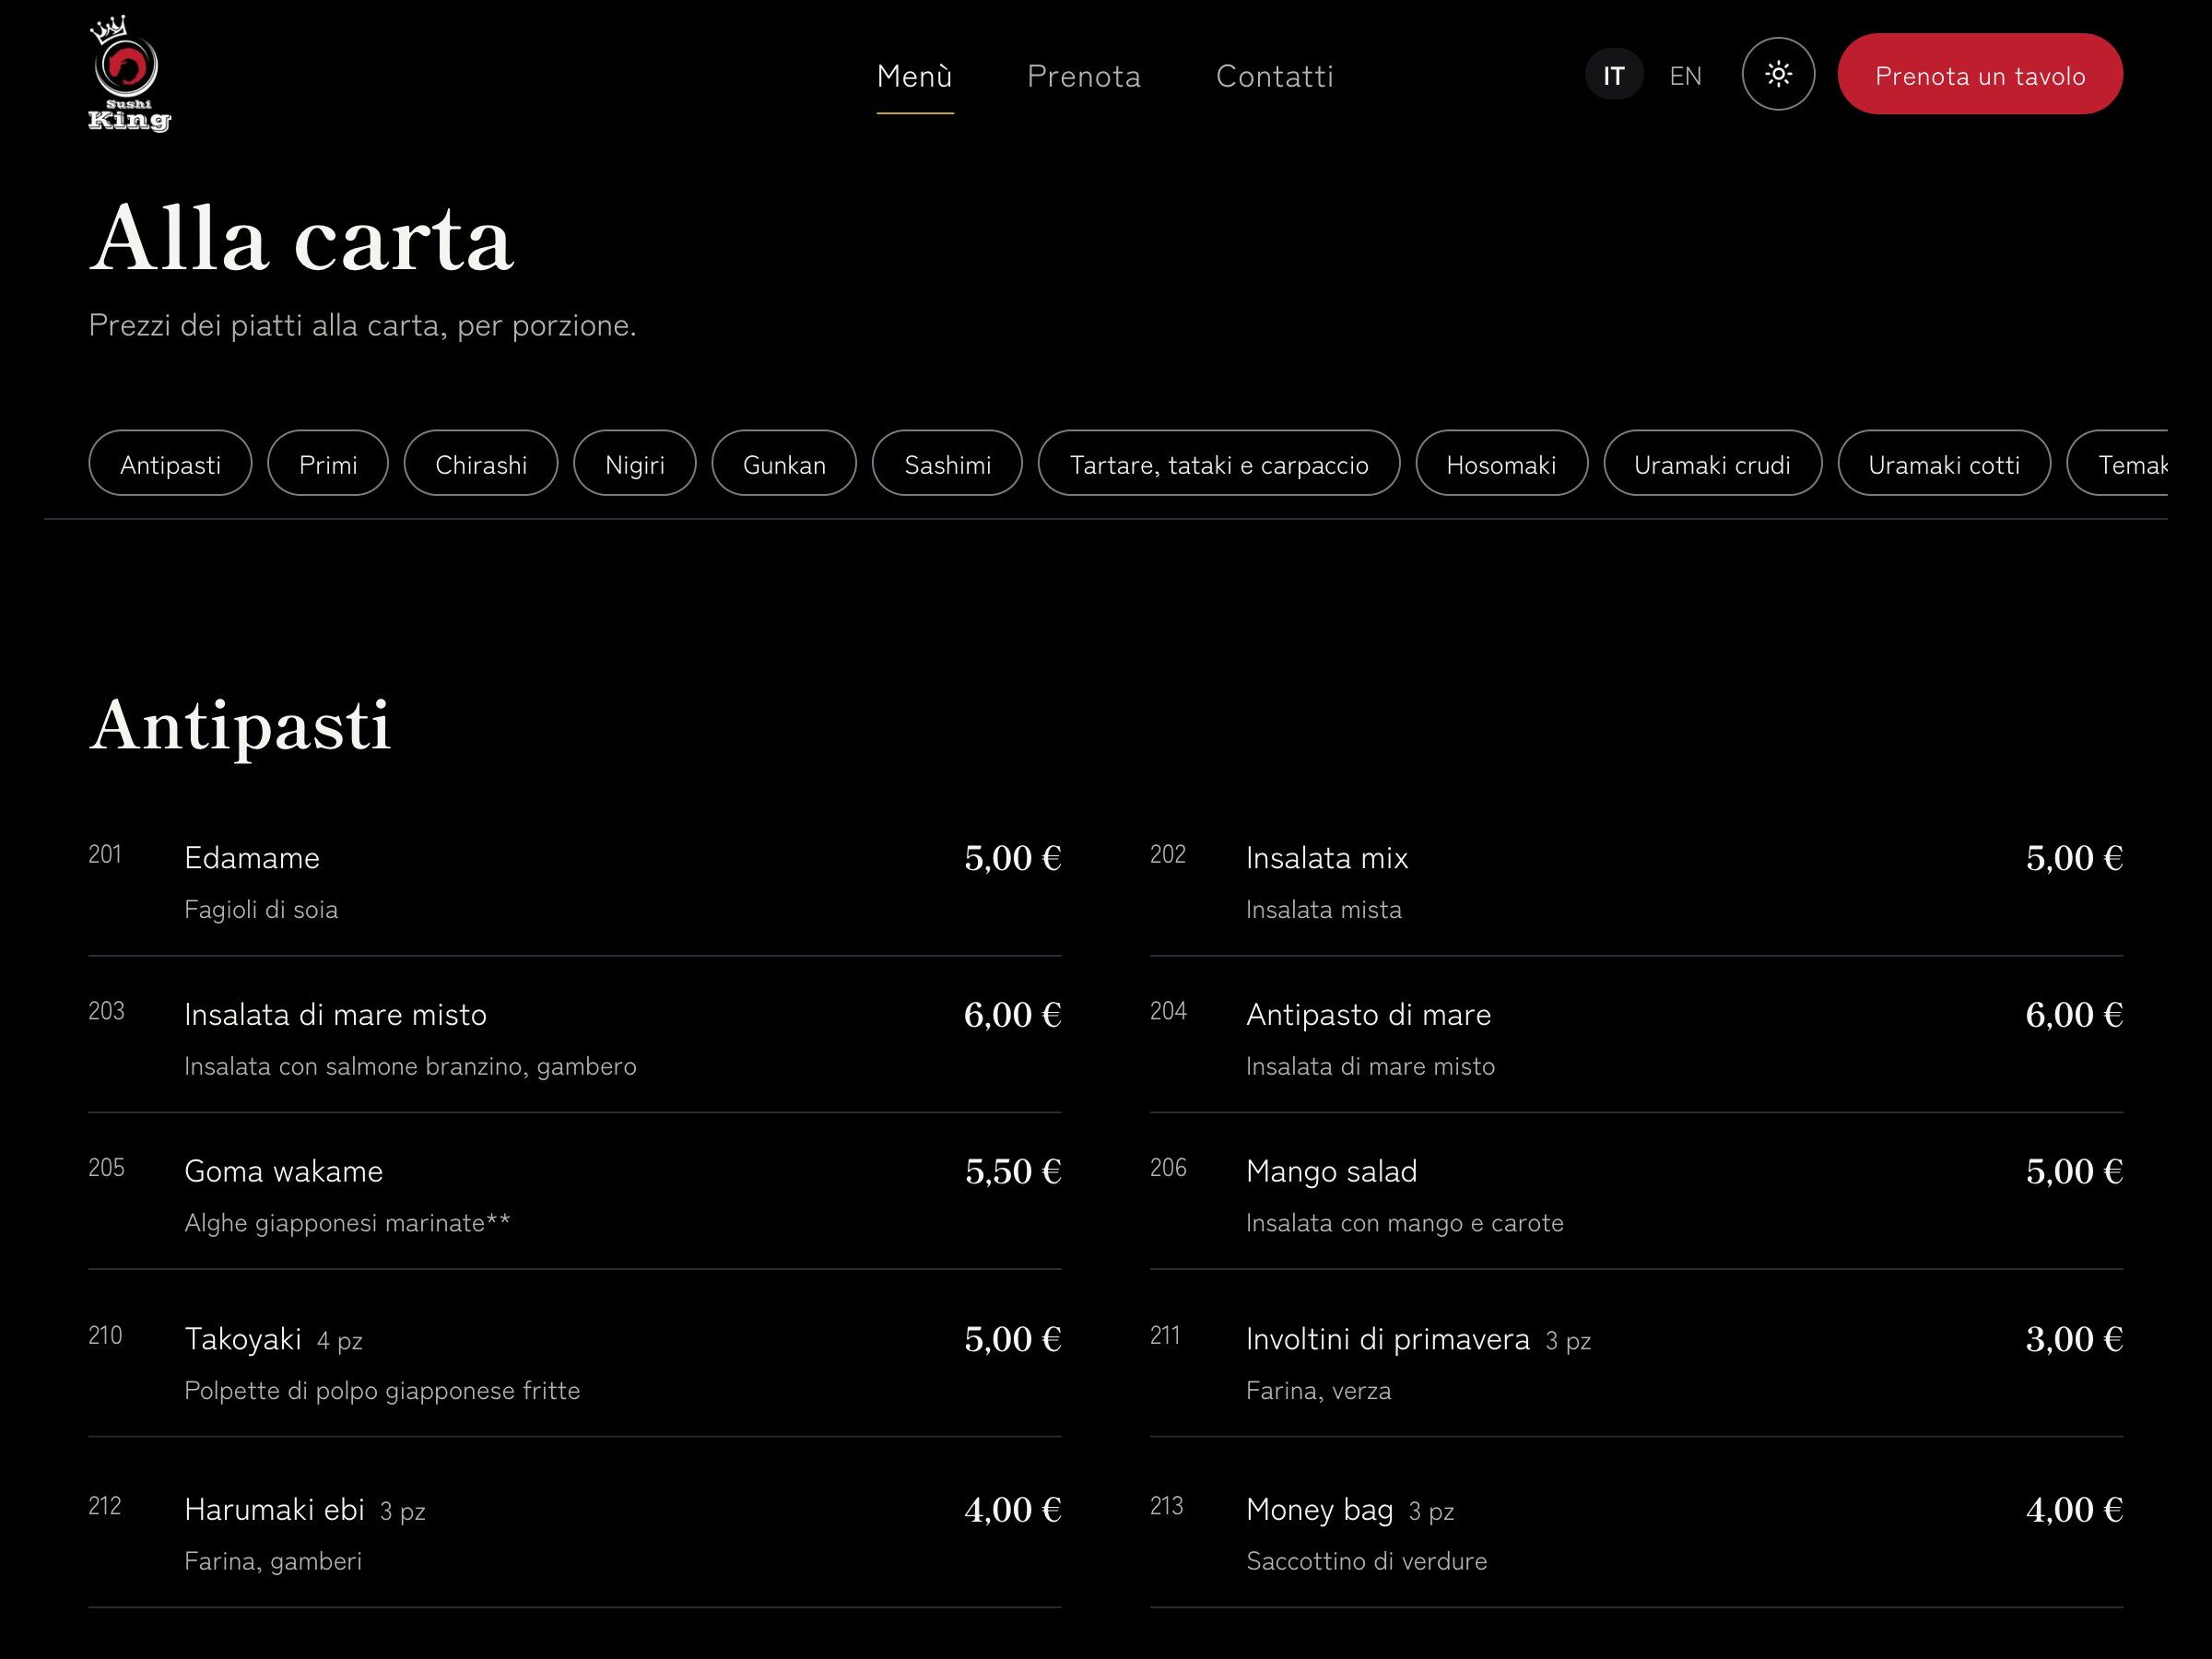Click the Goma wakame dish name
The height and width of the screenshot is (1659, 2212).
283,1171
